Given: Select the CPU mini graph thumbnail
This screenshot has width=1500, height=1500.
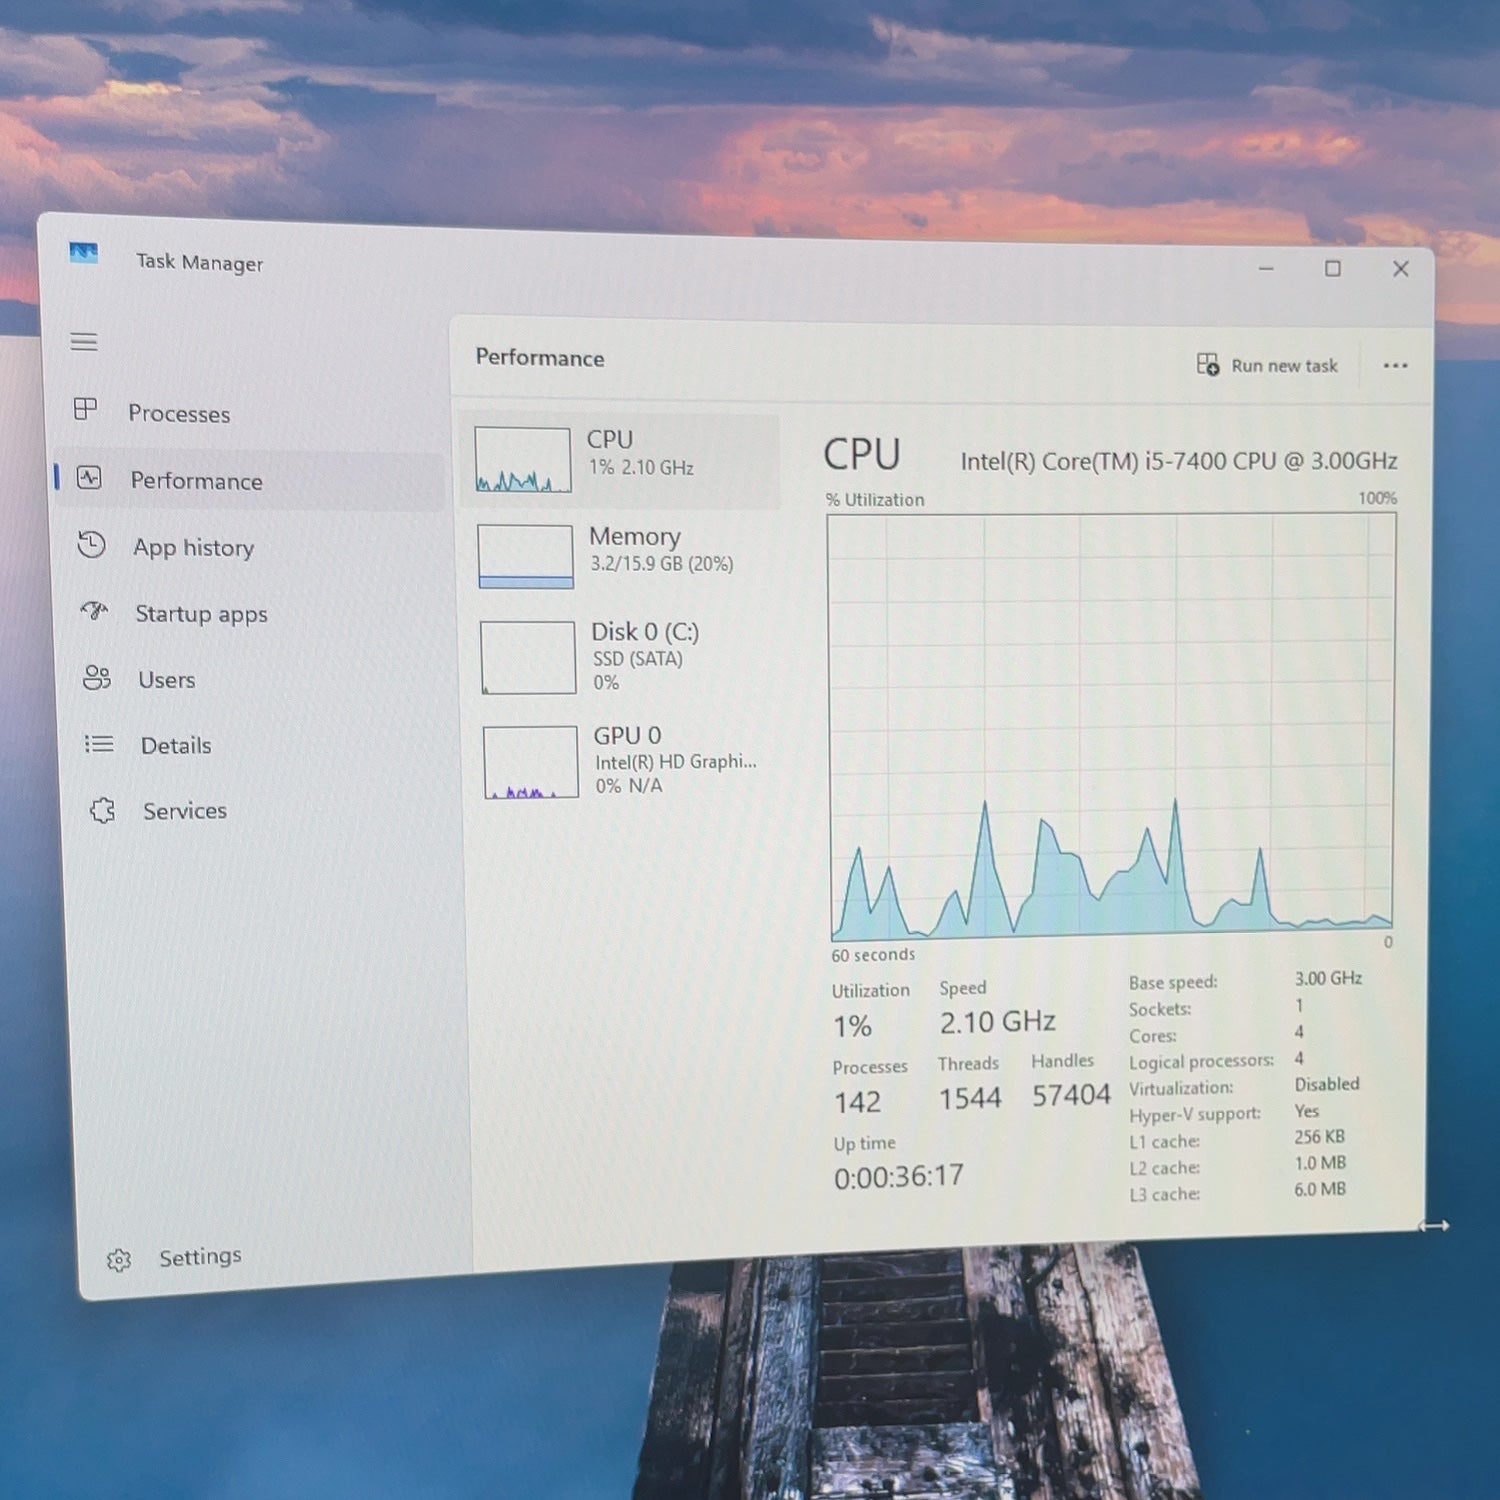Looking at the screenshot, I should (523, 460).
